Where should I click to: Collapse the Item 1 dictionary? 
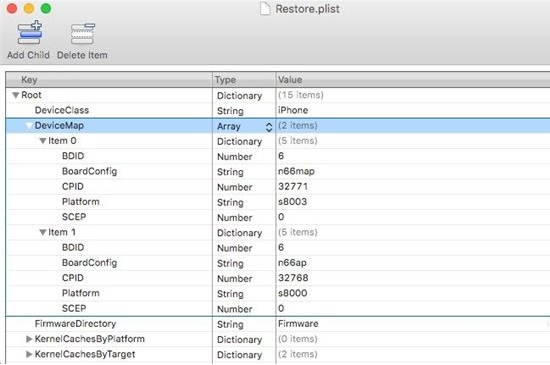(x=43, y=232)
